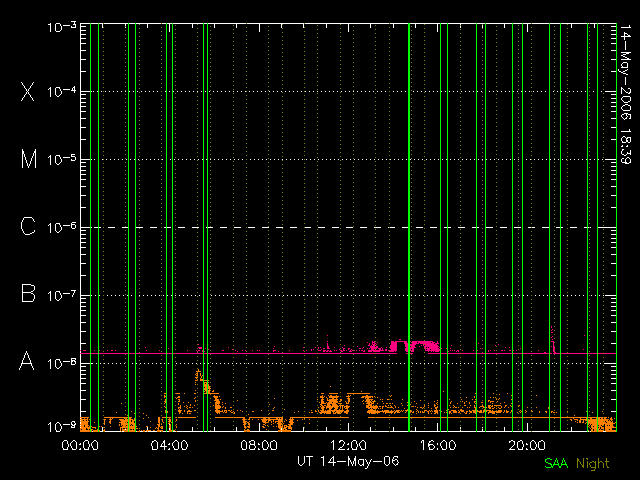
Task: Click the 08:00 time axis label
Action: click(259, 445)
